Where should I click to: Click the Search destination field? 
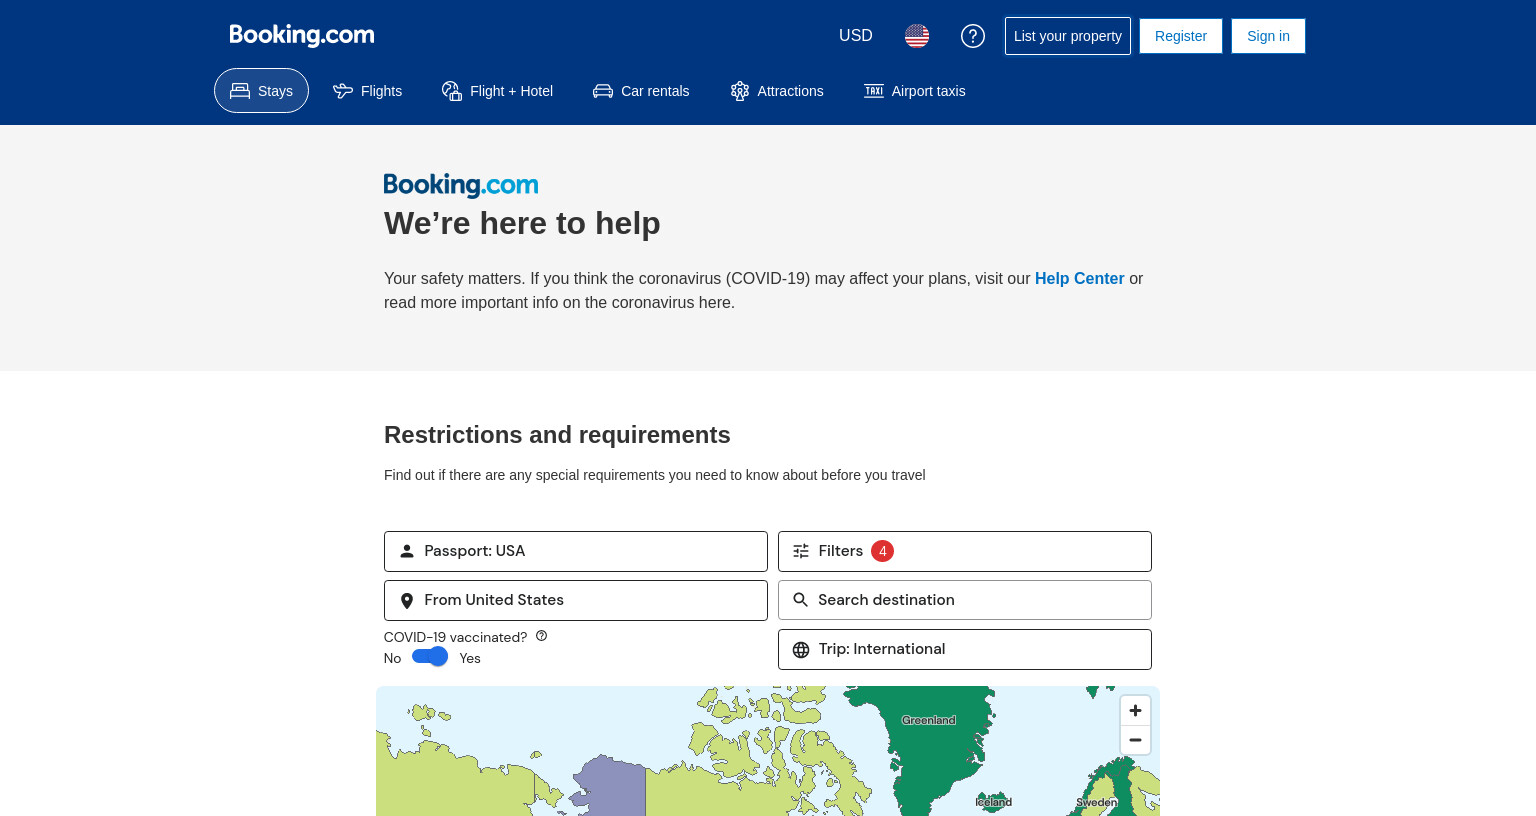(965, 600)
